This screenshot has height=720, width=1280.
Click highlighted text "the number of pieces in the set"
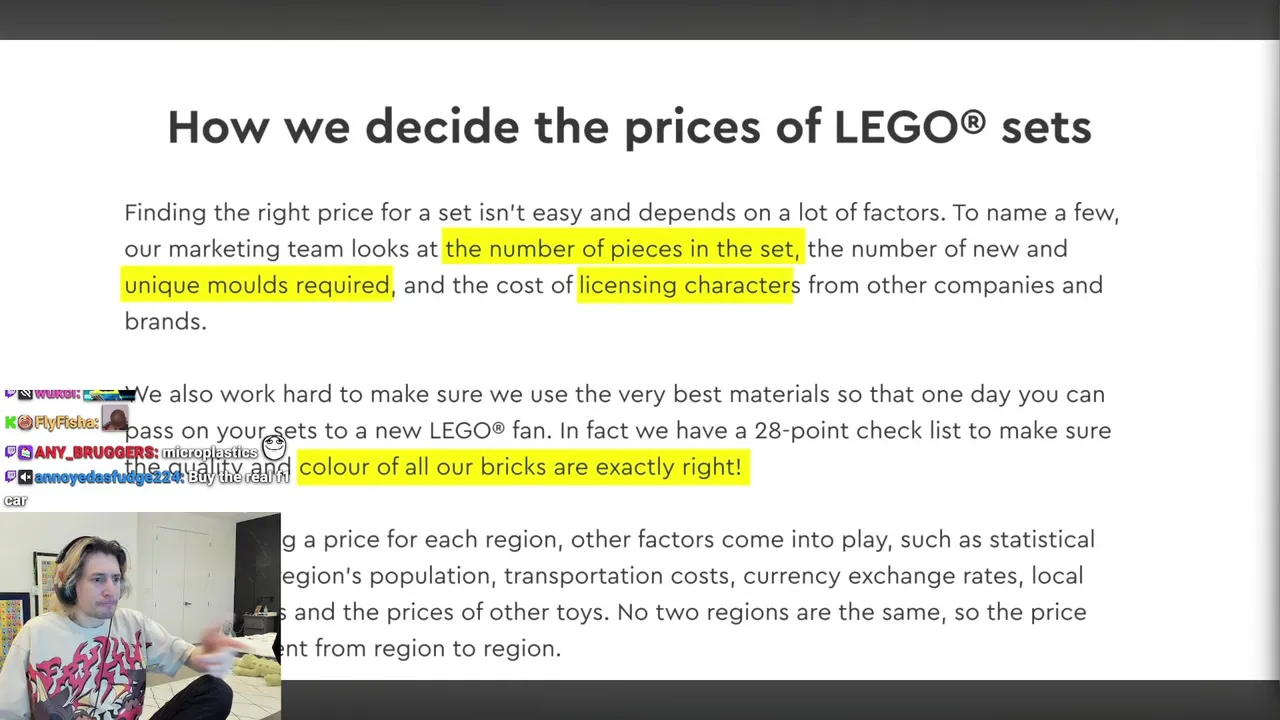point(622,249)
